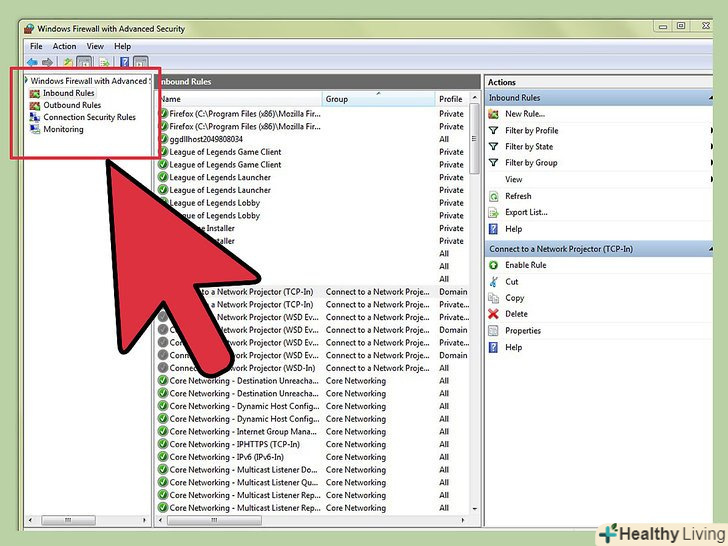728x546 pixels.
Task: Click Refresh in the Actions pane
Action: (x=518, y=196)
